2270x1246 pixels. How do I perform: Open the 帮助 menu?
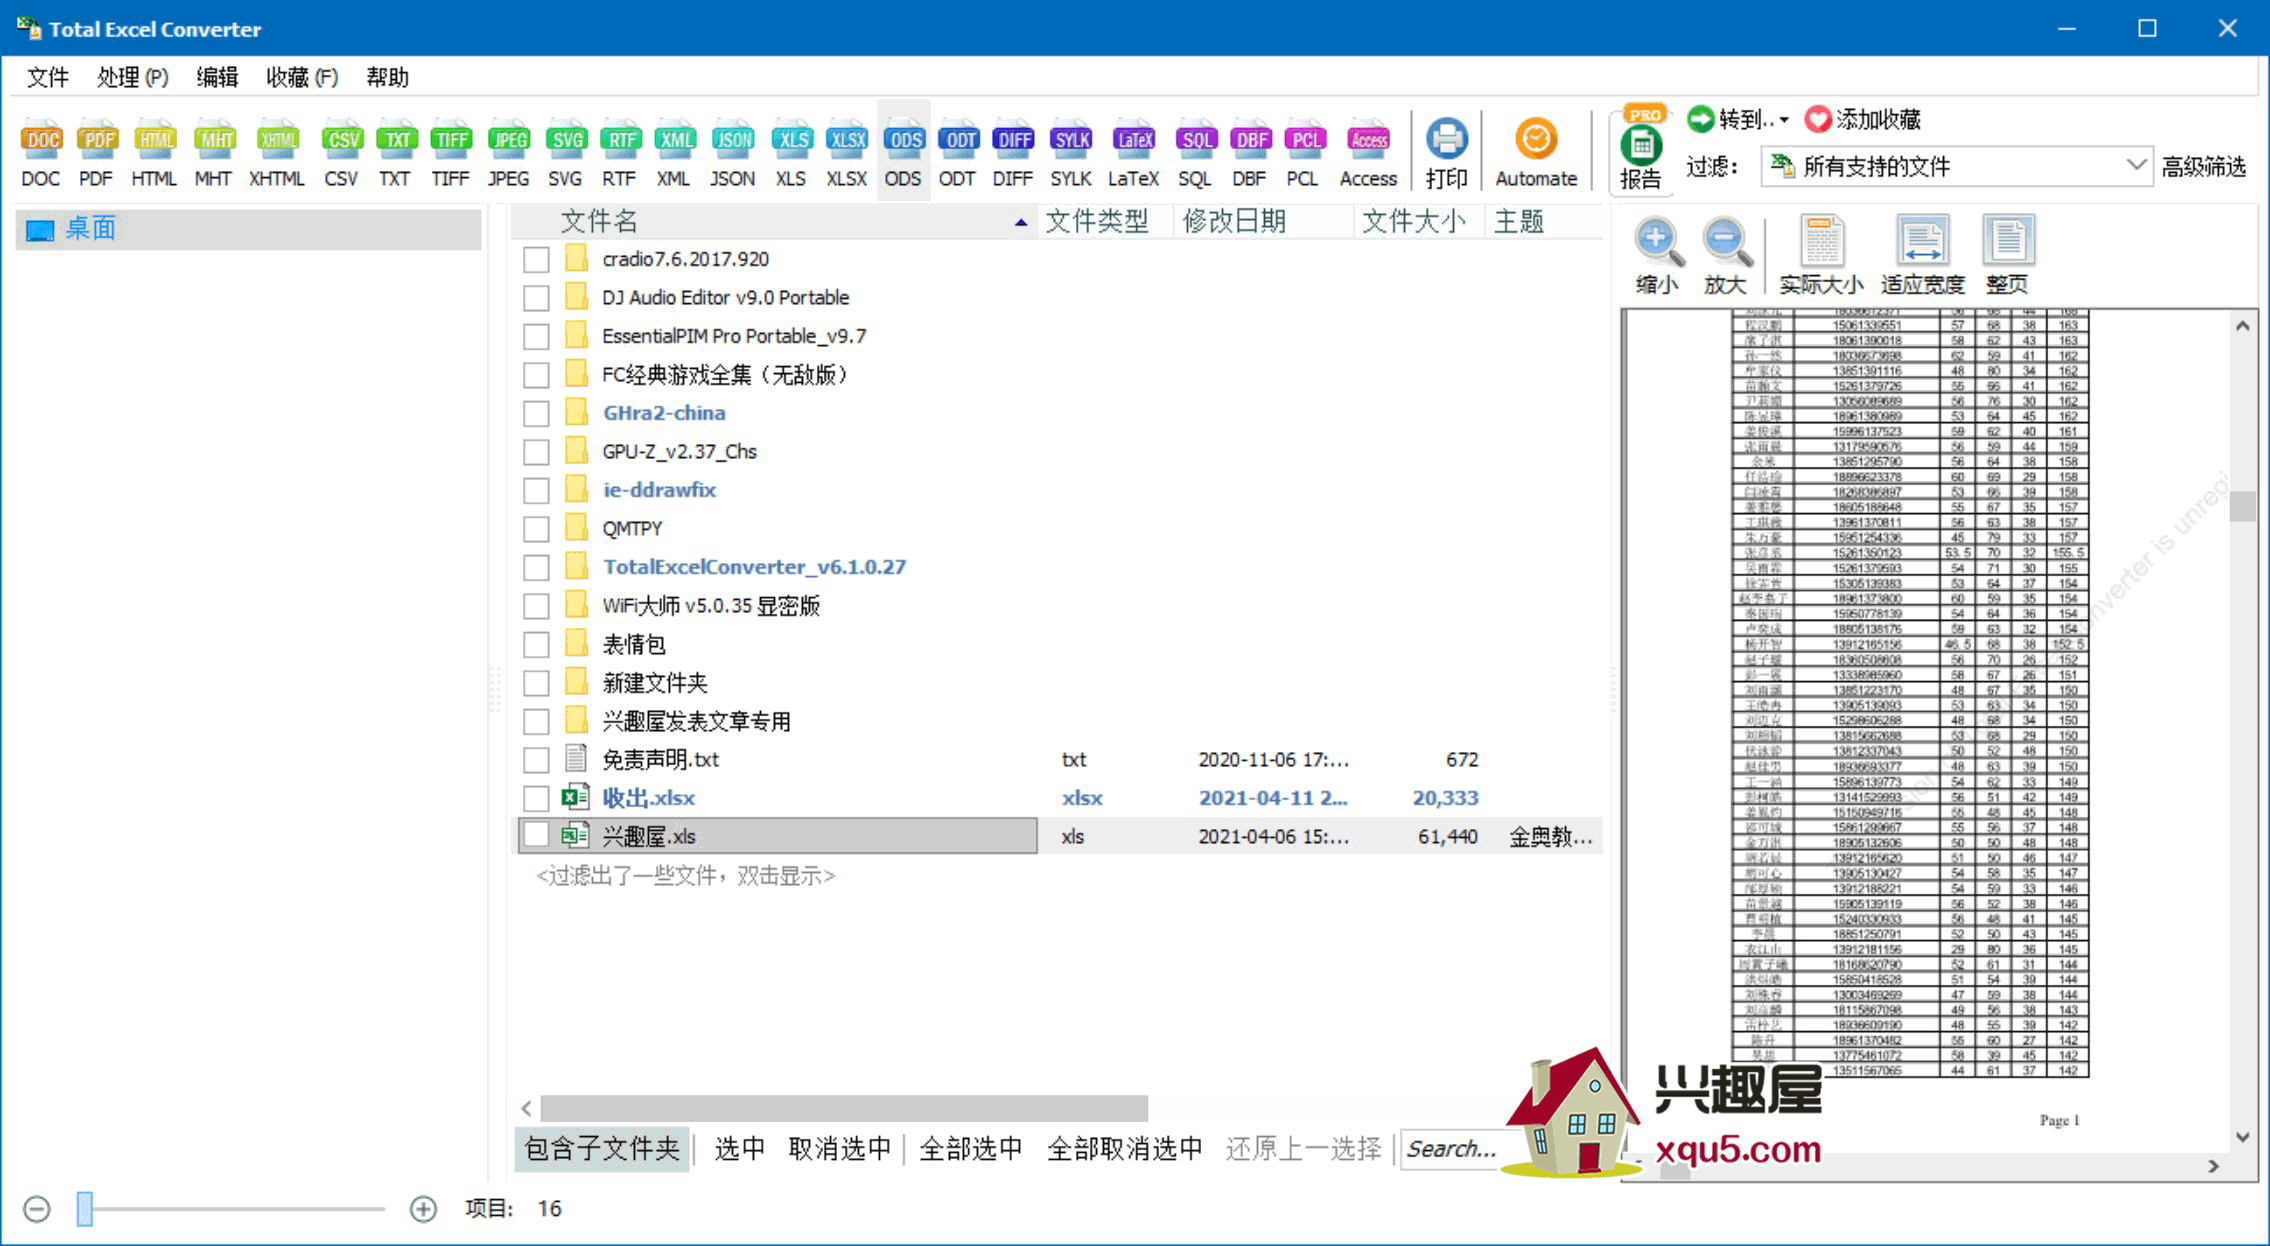387,77
